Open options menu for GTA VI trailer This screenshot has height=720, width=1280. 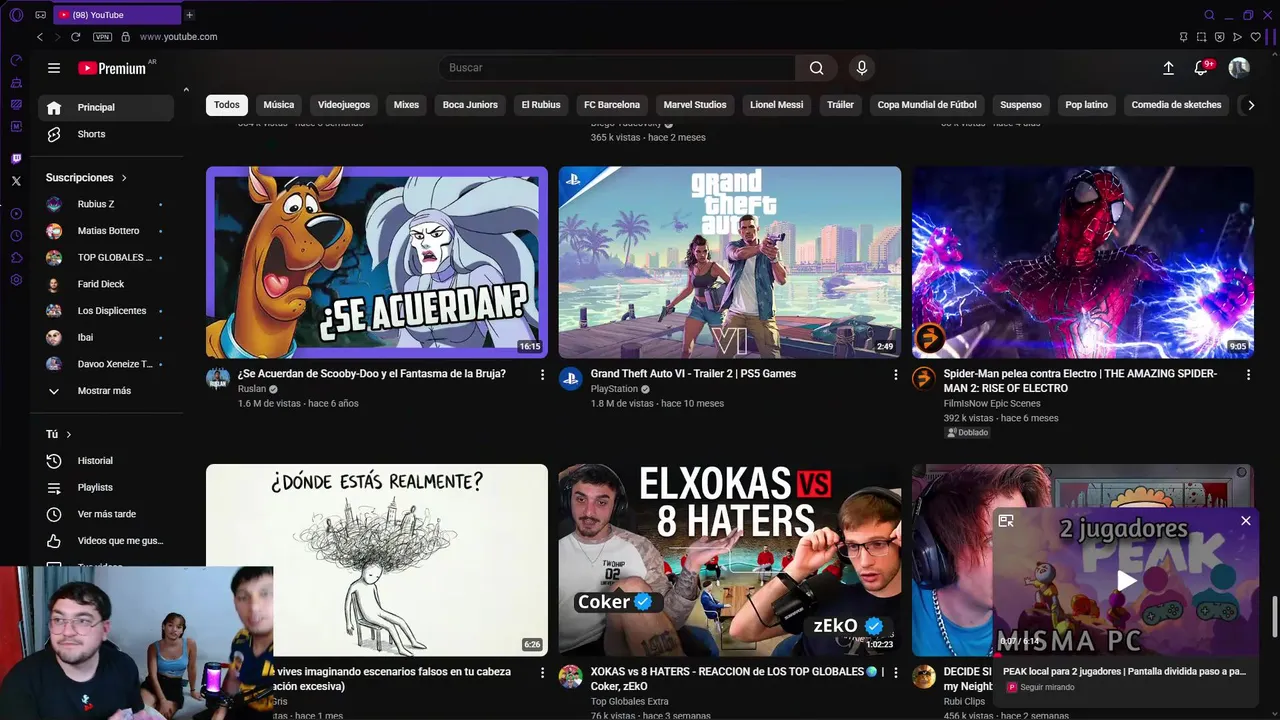(x=896, y=375)
